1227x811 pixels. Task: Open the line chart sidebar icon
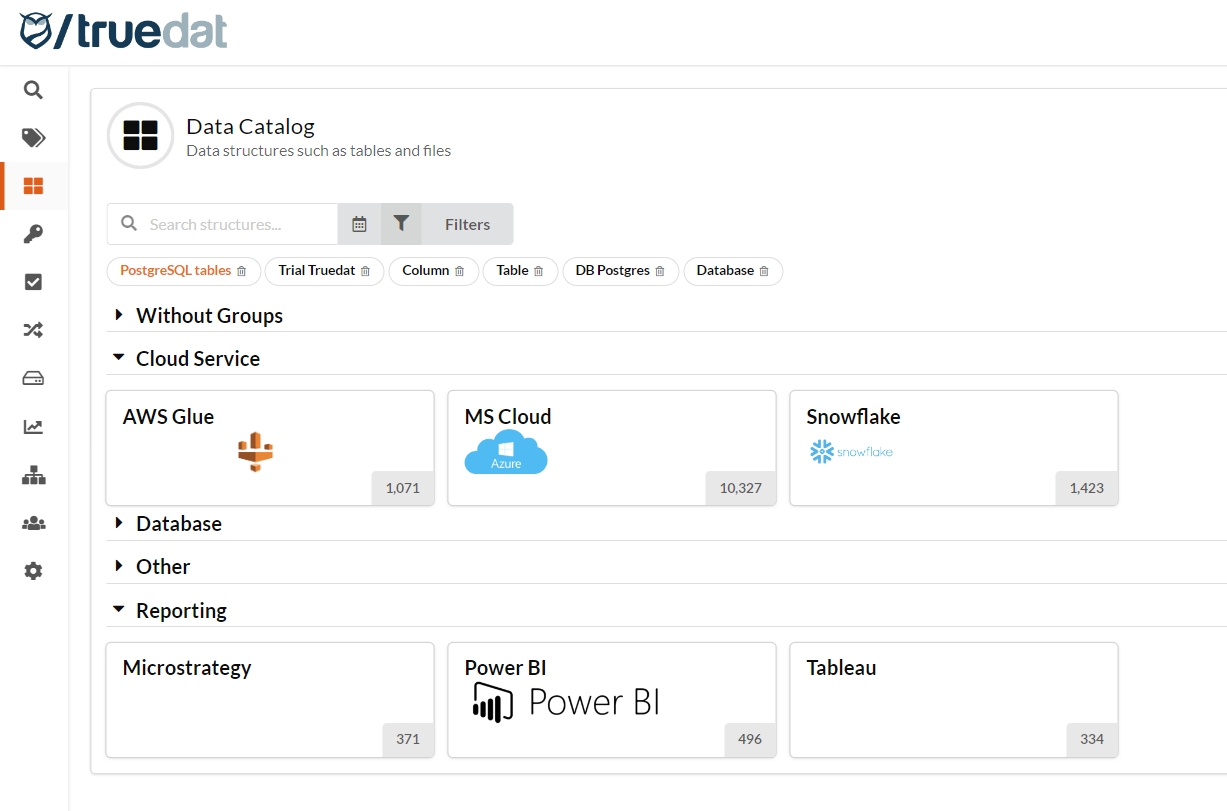(33, 427)
